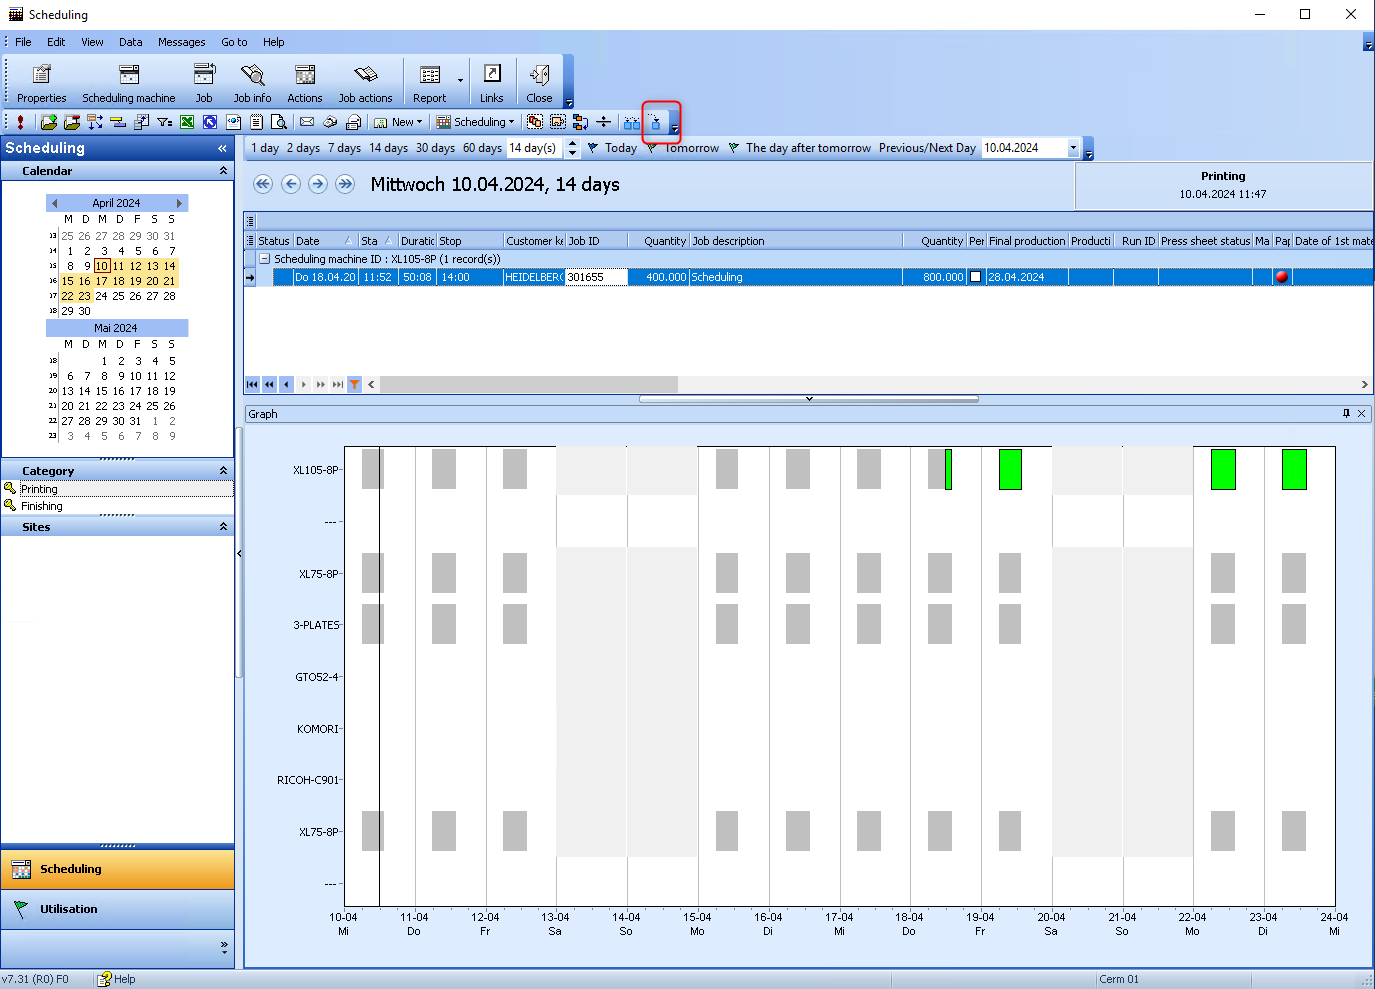Switch to 30 days view
This screenshot has width=1375, height=989.
click(x=435, y=148)
